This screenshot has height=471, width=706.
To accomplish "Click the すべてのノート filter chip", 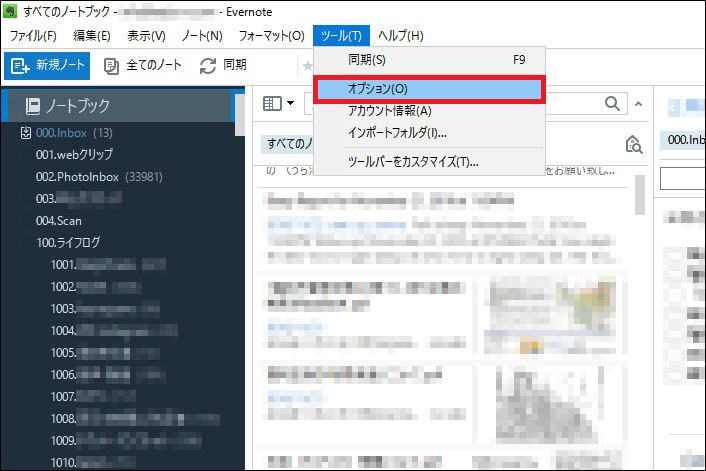I will pos(288,144).
